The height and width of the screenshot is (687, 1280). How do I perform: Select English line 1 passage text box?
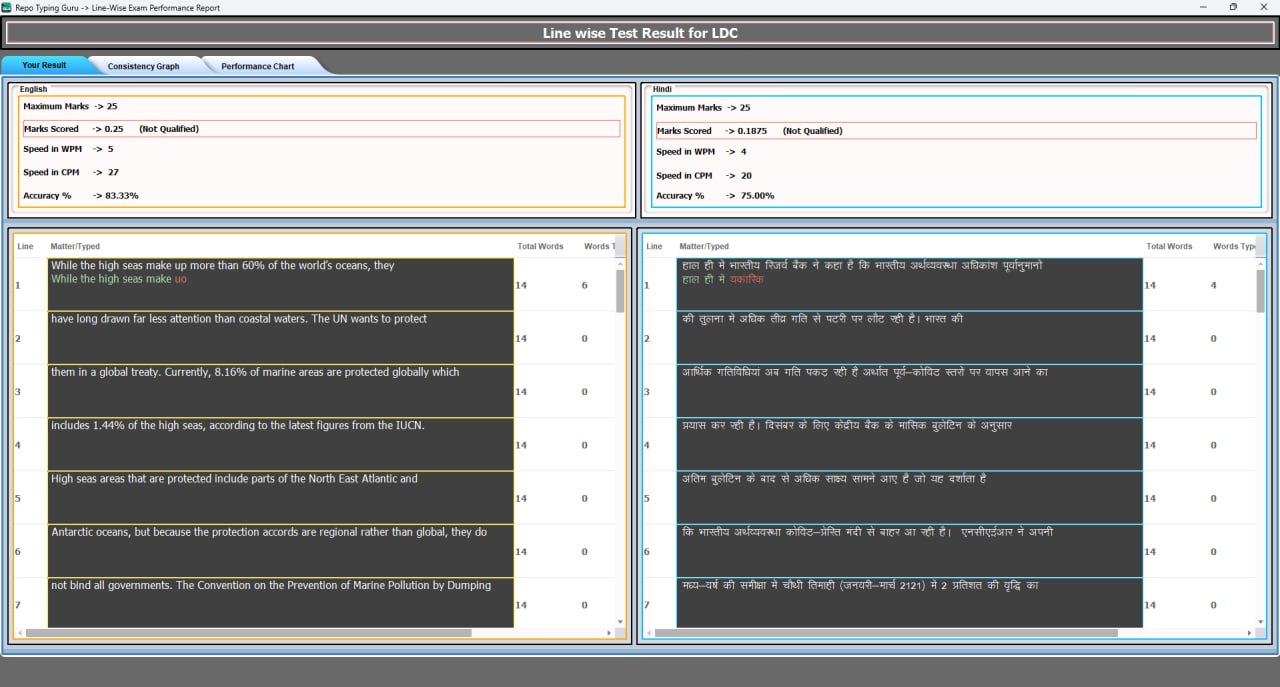click(x=281, y=285)
